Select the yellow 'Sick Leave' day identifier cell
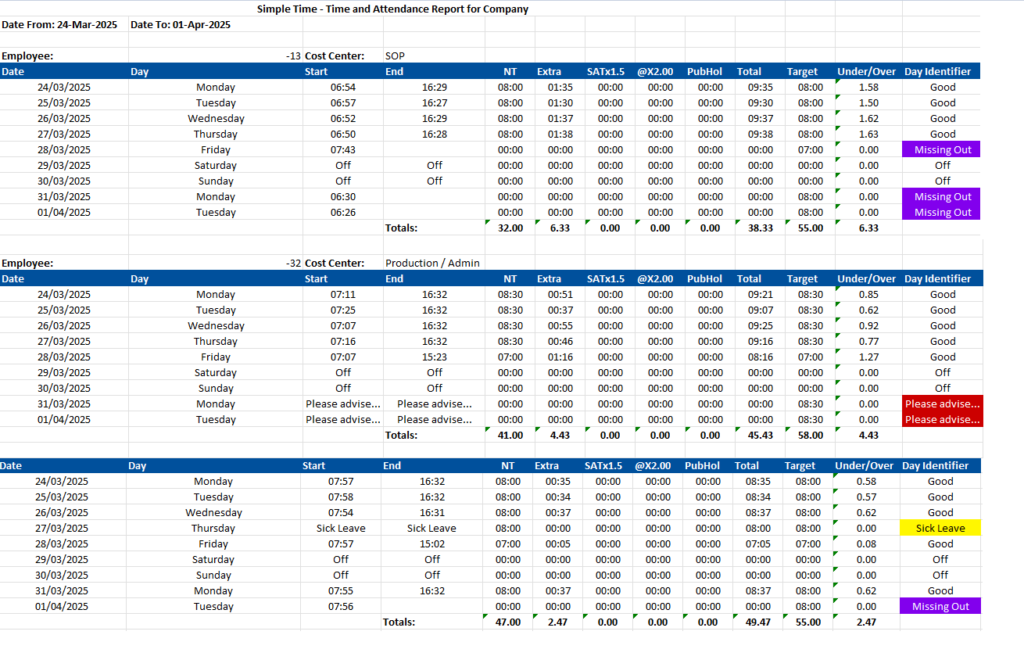1024x660 pixels. pyautogui.click(x=940, y=528)
